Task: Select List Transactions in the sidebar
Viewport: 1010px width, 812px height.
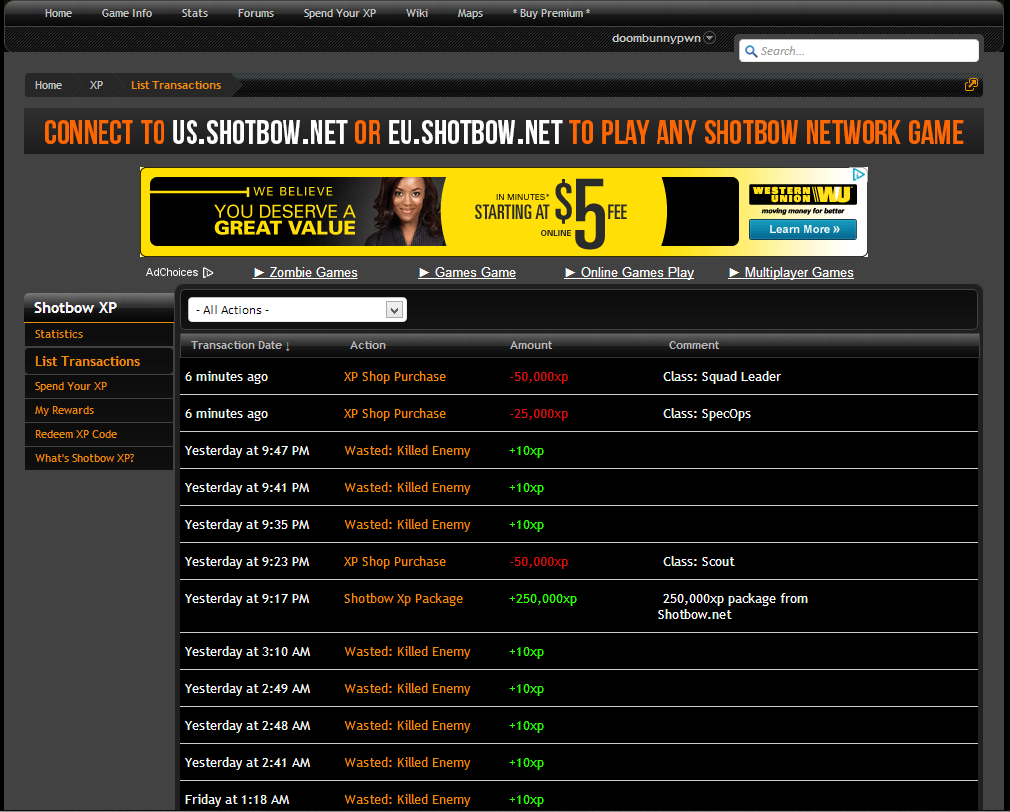Action: [87, 361]
